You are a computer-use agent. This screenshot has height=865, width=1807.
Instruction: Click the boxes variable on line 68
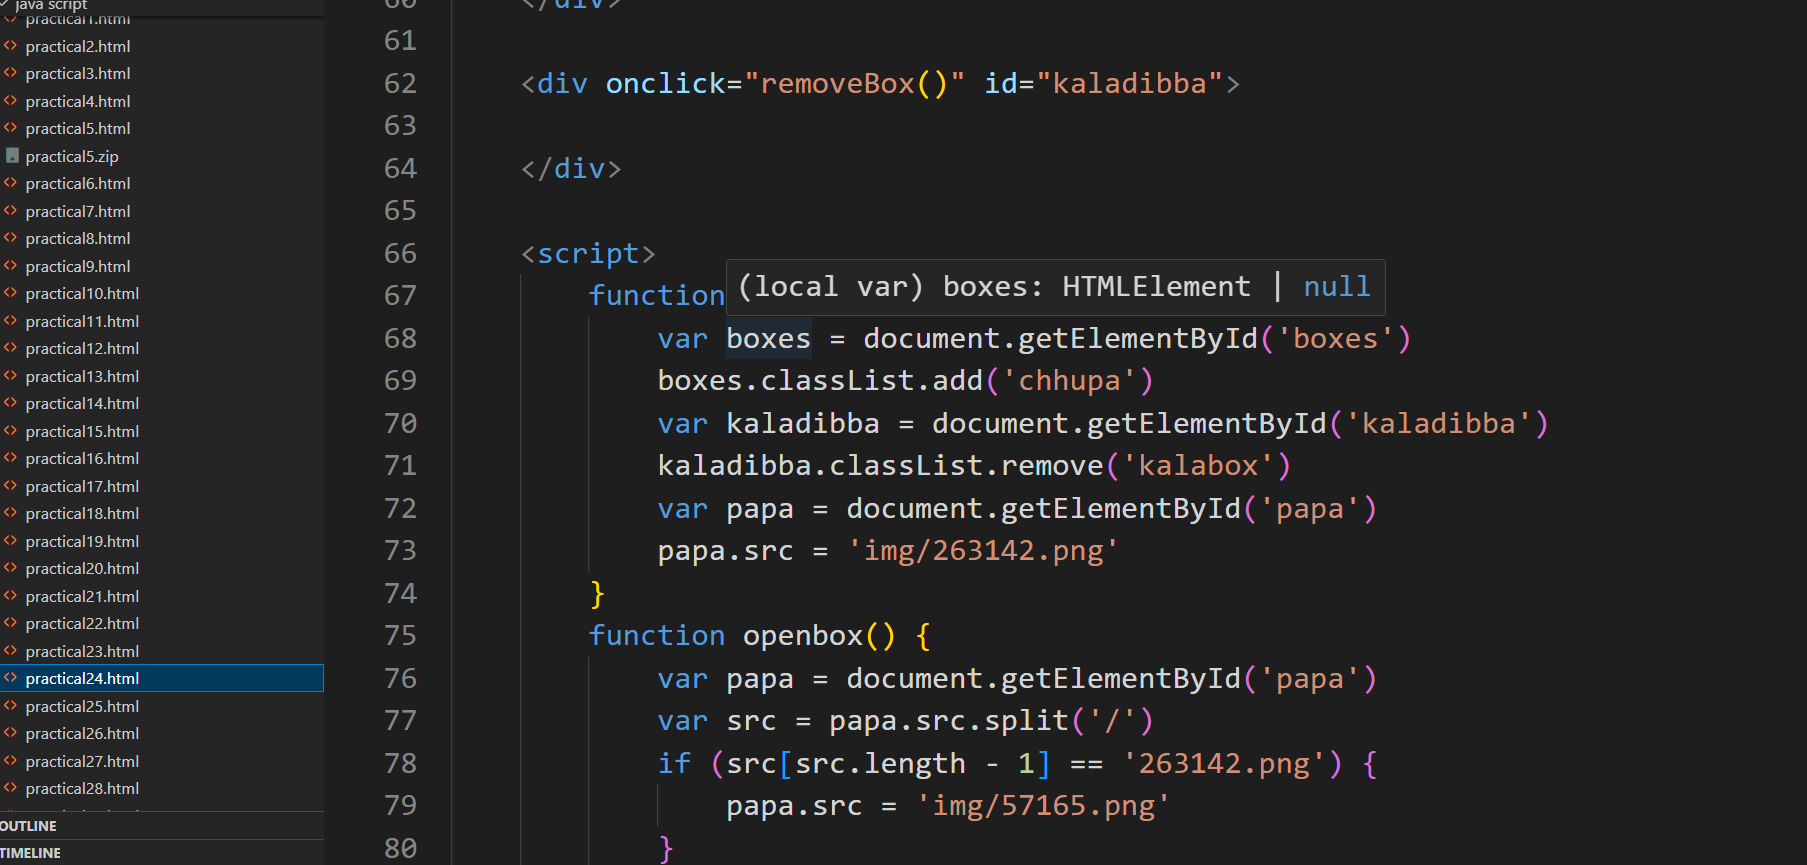tap(768, 339)
